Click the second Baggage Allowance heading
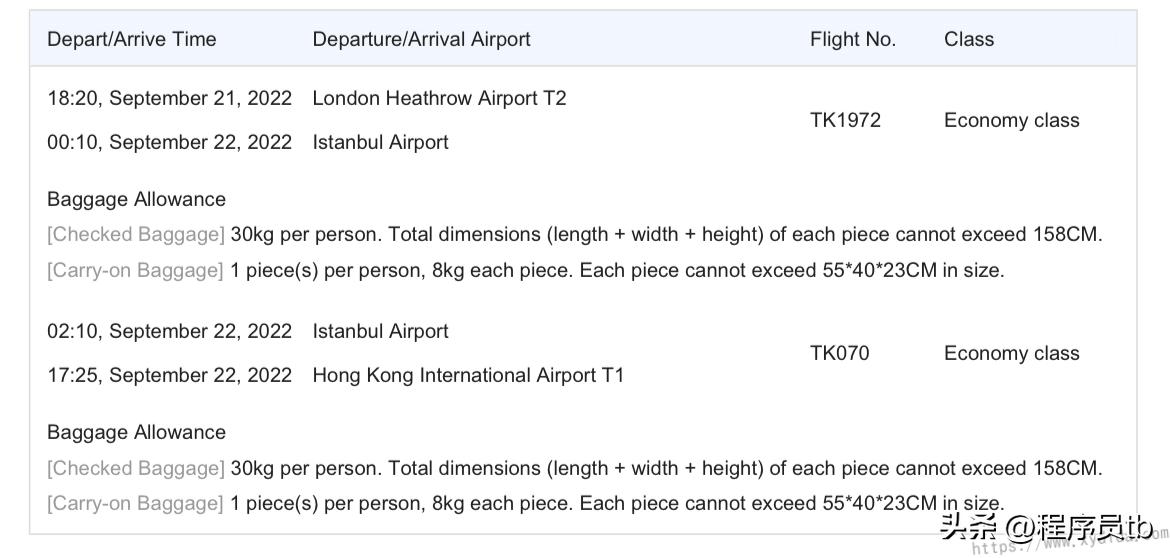Screen dimensions: 1170x558 [x=136, y=432]
